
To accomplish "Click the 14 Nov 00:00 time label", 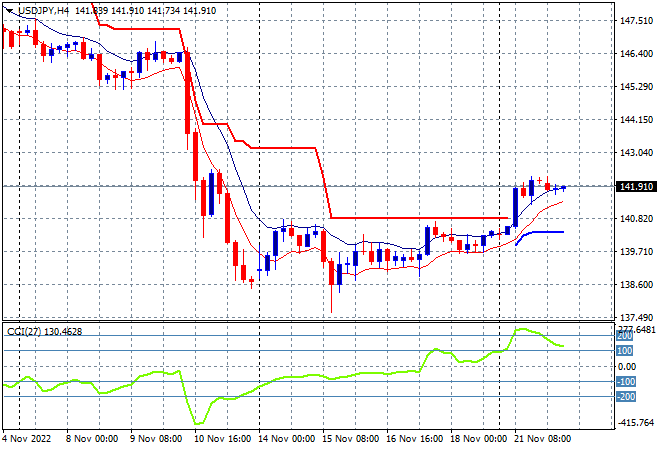I will 287,439.
